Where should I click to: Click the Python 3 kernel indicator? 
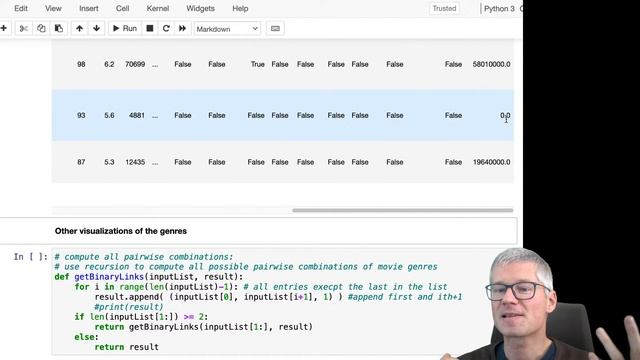click(499, 8)
